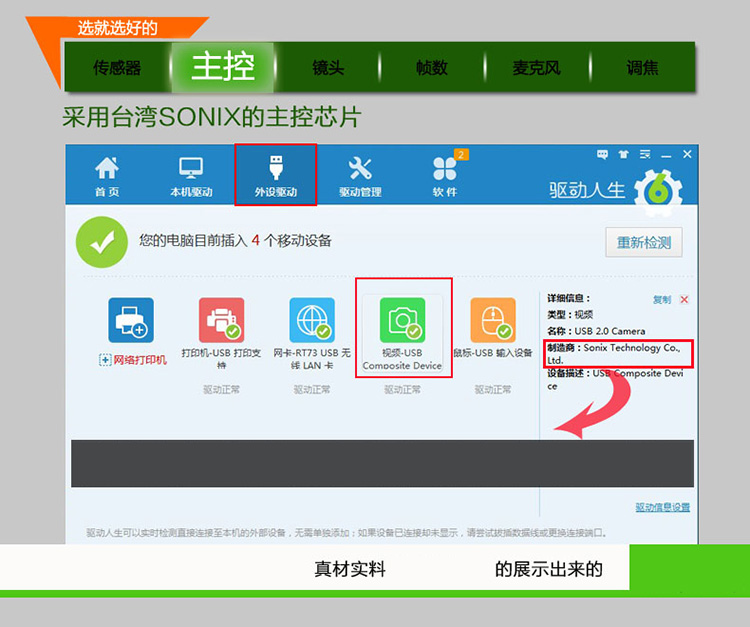The image size is (750, 627).
Task: Open the 首页 home tab
Action: tap(107, 176)
